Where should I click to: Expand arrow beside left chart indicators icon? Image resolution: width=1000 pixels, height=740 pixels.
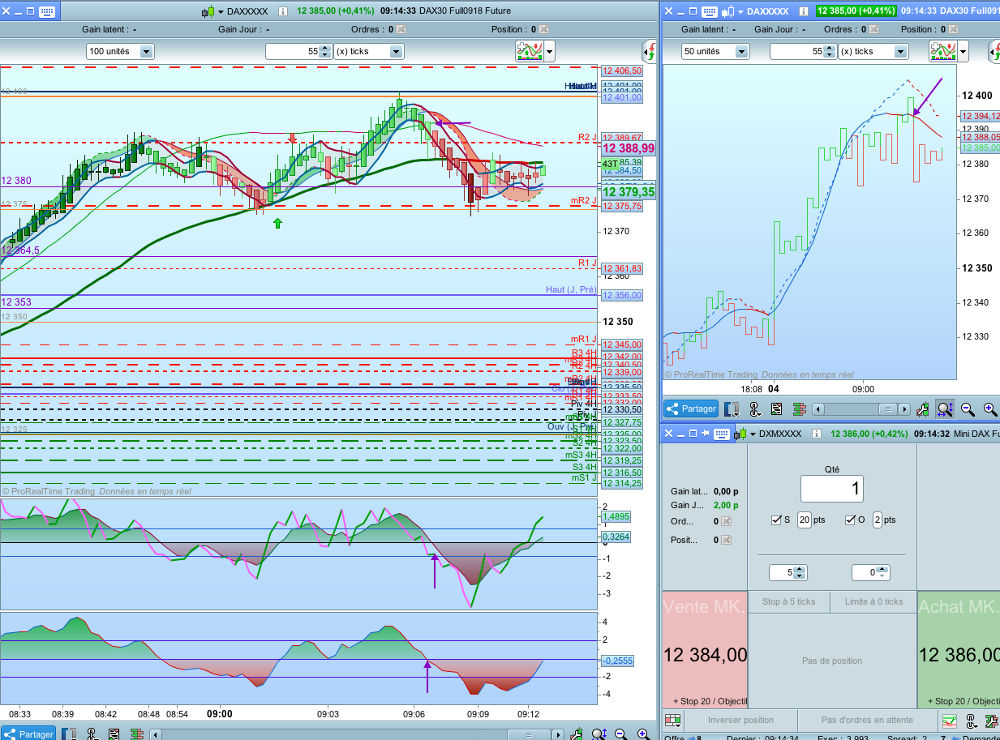550,51
